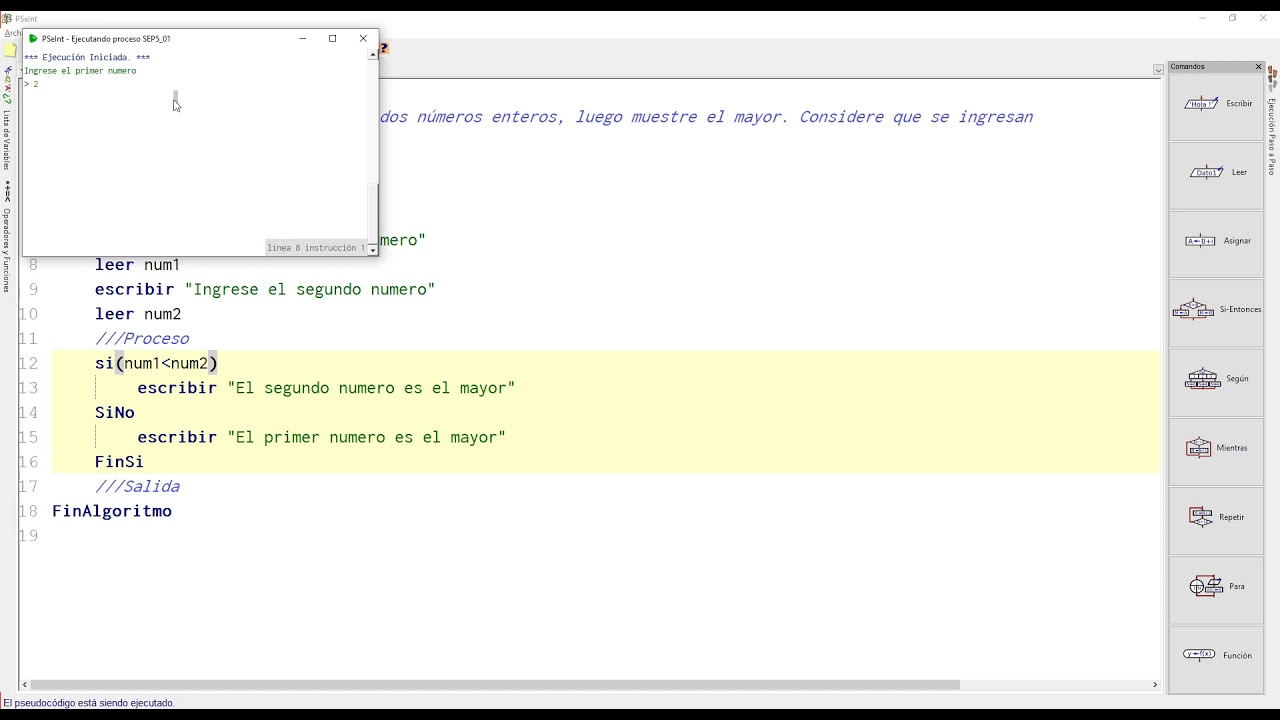Expand the editor tab list dropdown arrow

click(1158, 70)
